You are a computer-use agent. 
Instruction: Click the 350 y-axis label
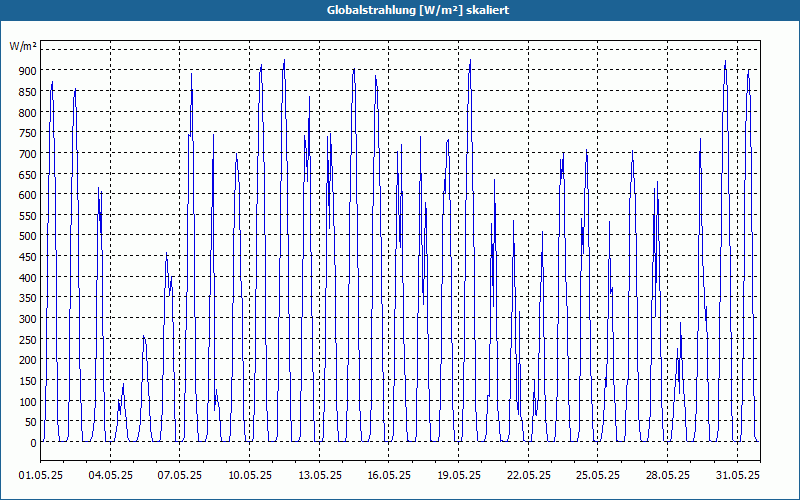tap(28, 298)
